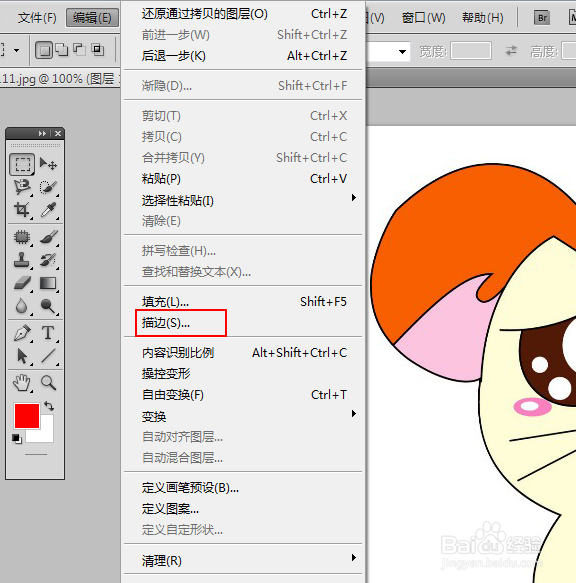Choose Define Brush Preset
This screenshot has width=576, height=583.
[243, 487]
